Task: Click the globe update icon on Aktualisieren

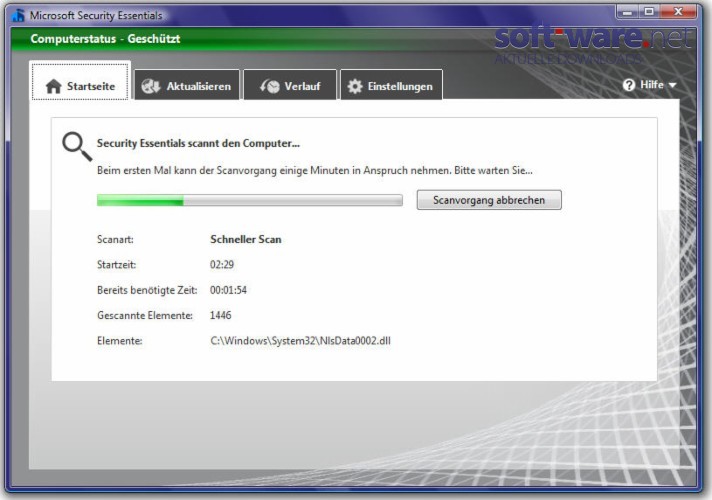Action: 151,86
